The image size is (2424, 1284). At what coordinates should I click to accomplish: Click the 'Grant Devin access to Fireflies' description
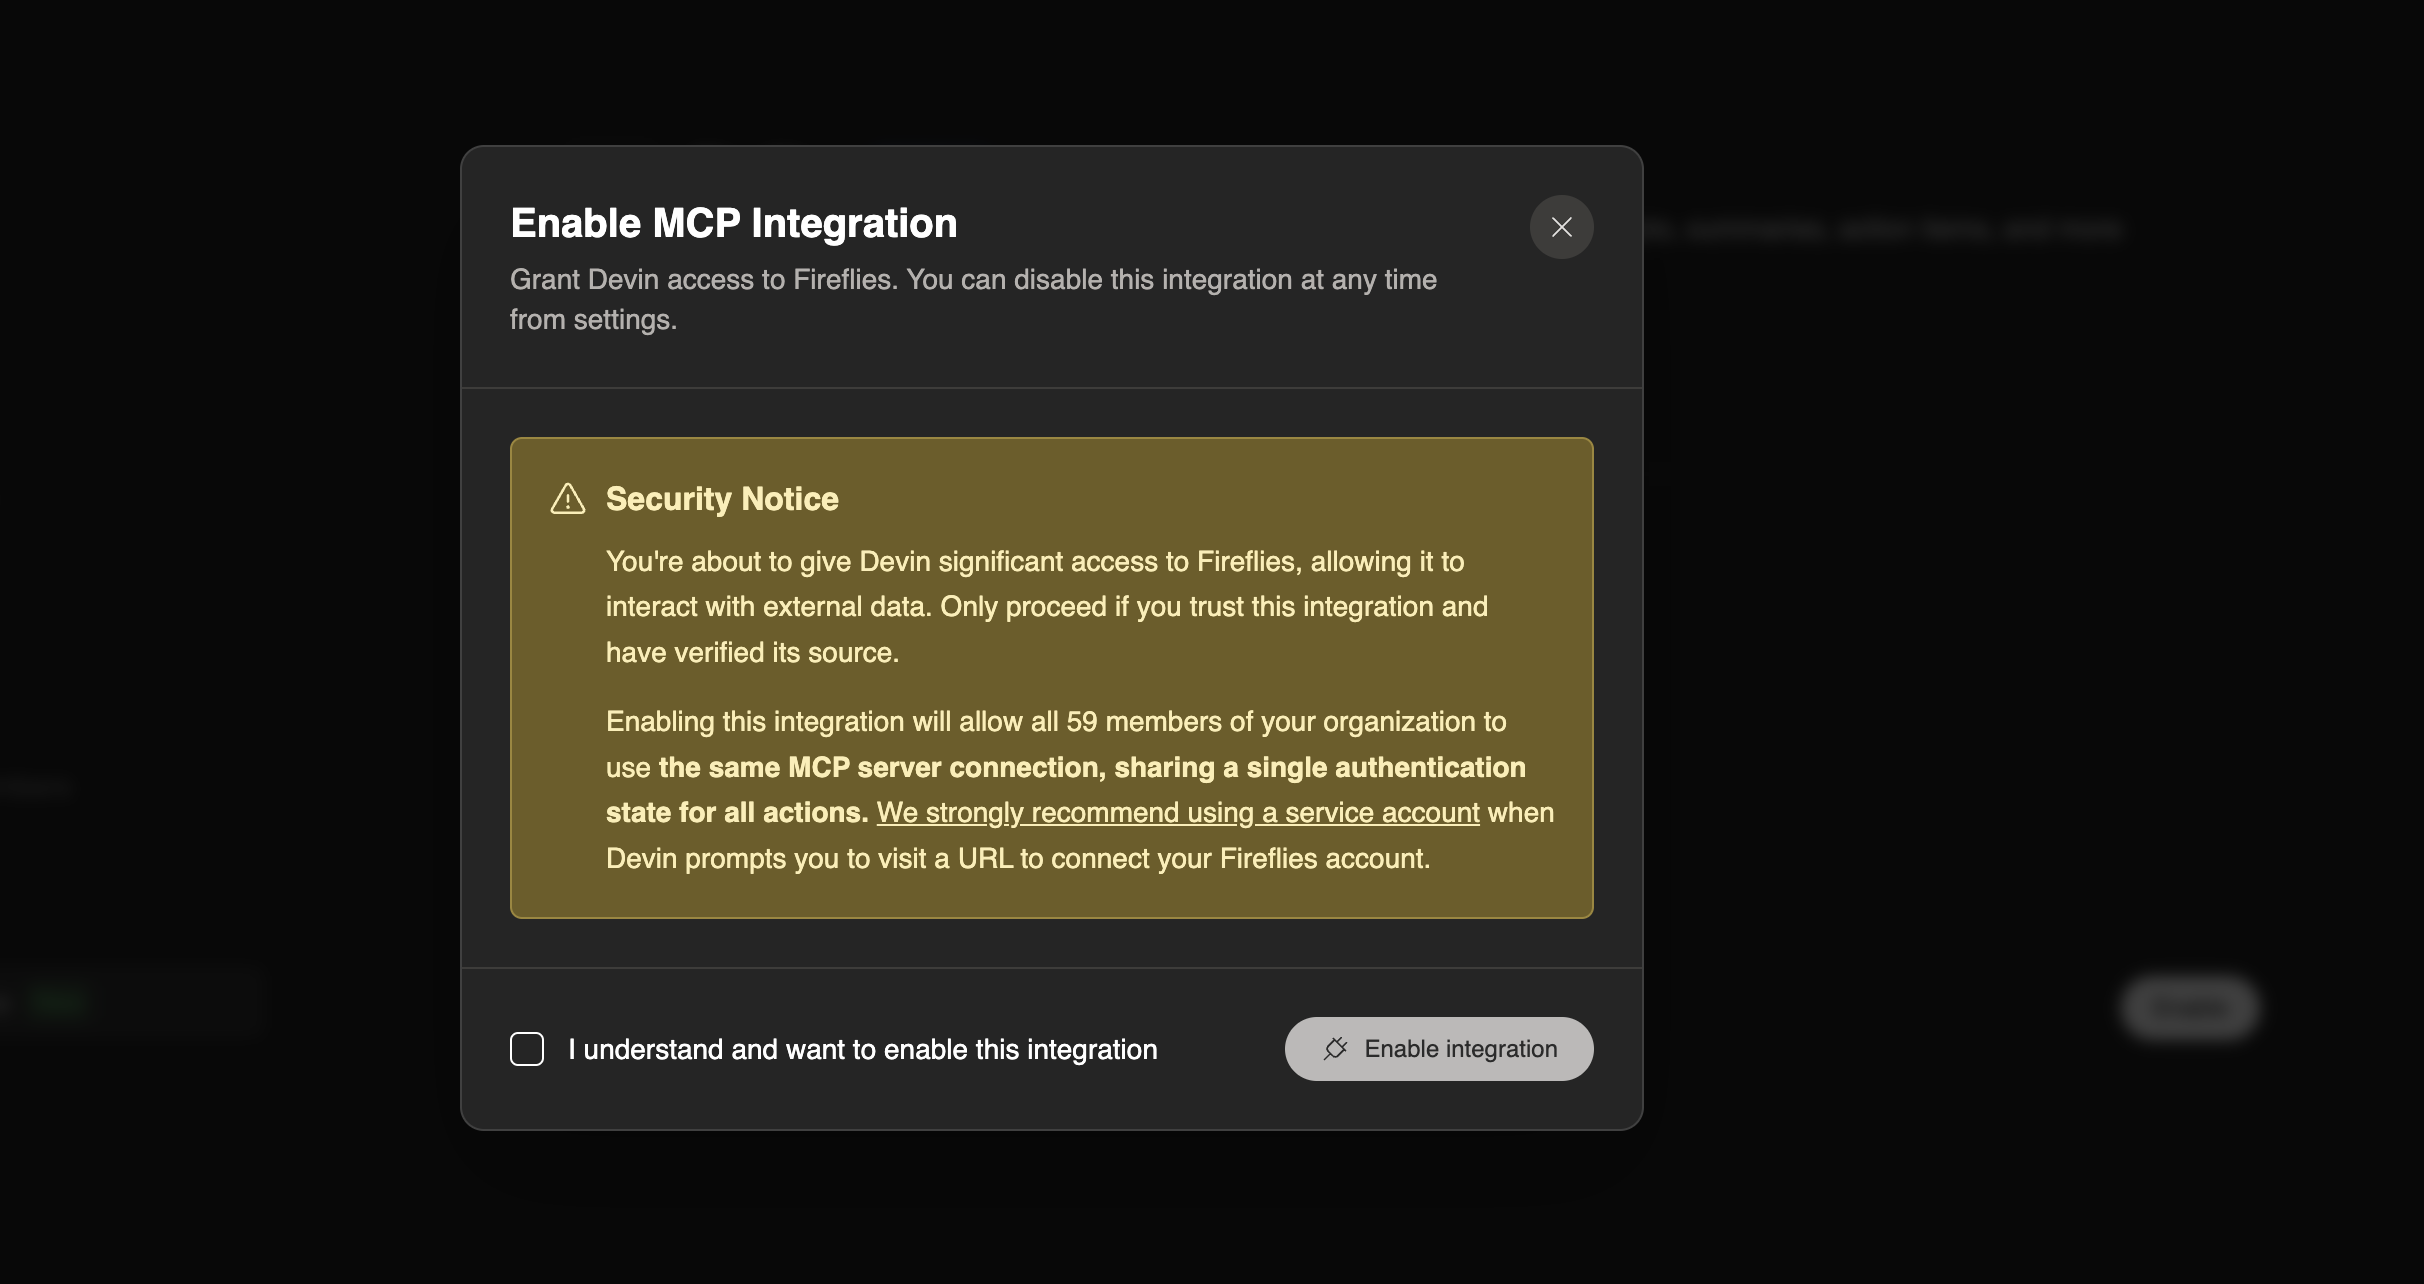[x=972, y=280]
